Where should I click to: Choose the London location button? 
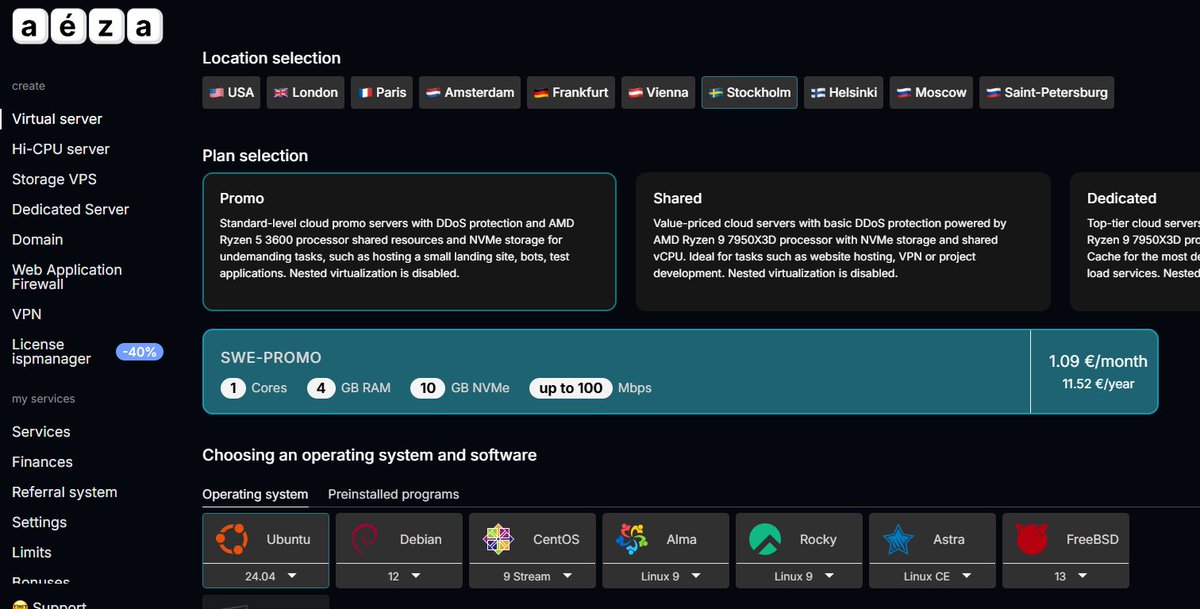pyautogui.click(x=306, y=92)
